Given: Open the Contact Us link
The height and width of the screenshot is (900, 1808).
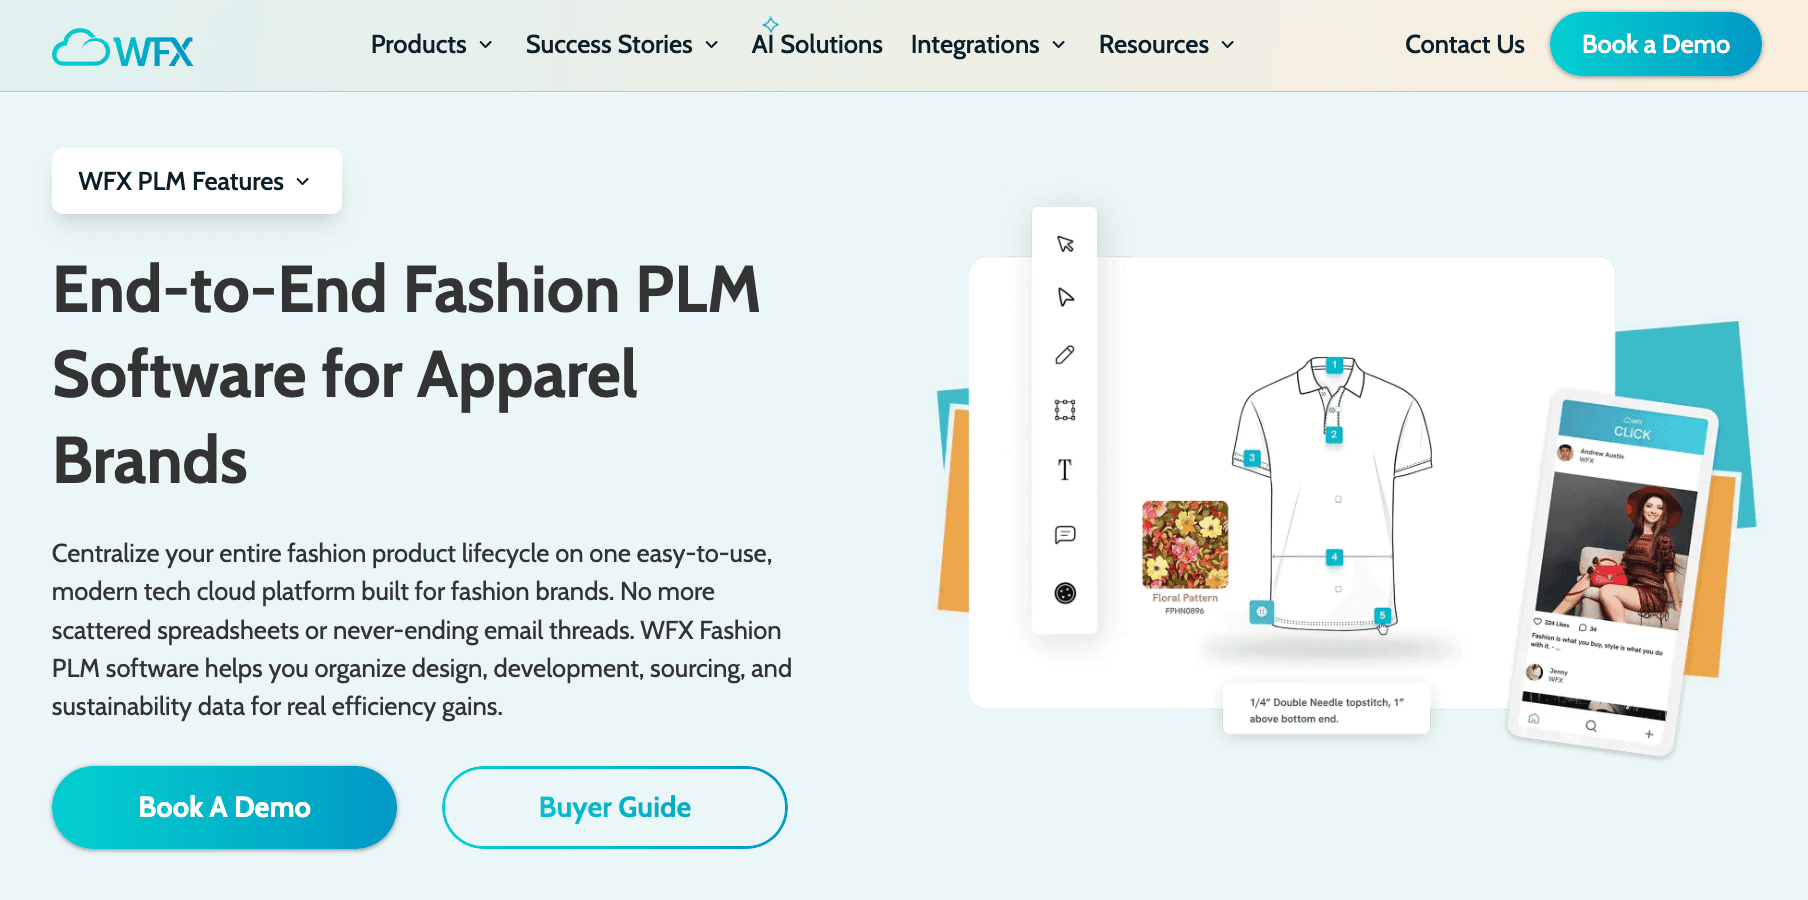Looking at the screenshot, I should coord(1464,45).
